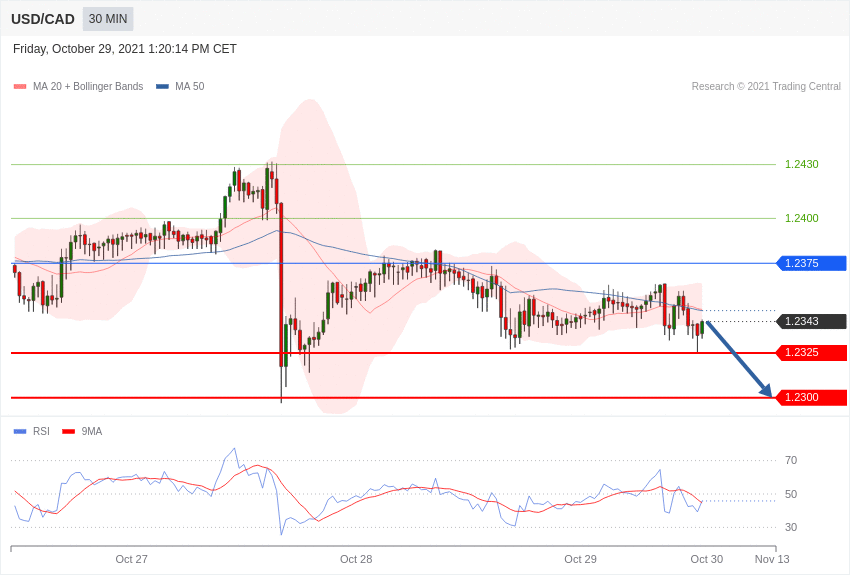This screenshot has height=576, width=850.
Task: Click the date line 'Friday, October 29, 2021 1:20:14 PM CET'
Action: (125, 49)
